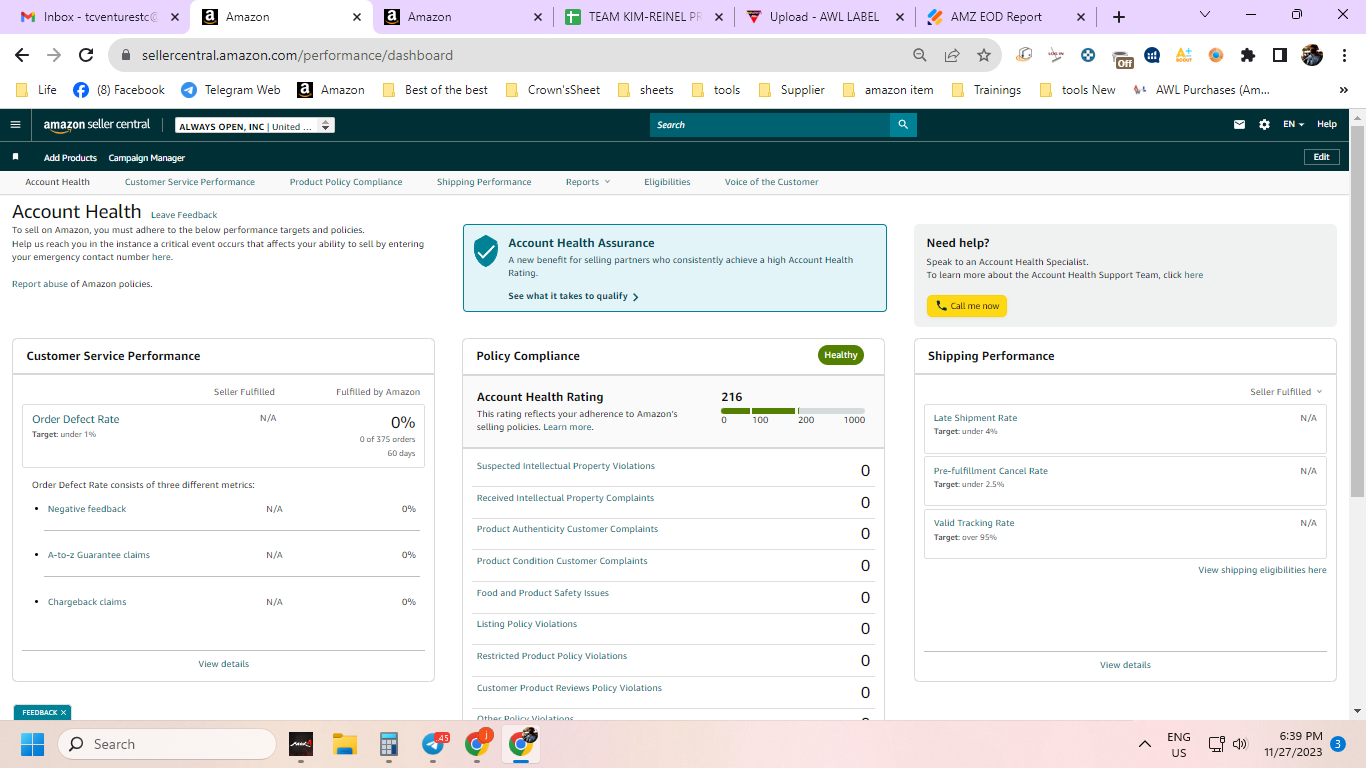
Task: Open the Chrome three-dot menu
Action: pyautogui.click(x=1343, y=55)
